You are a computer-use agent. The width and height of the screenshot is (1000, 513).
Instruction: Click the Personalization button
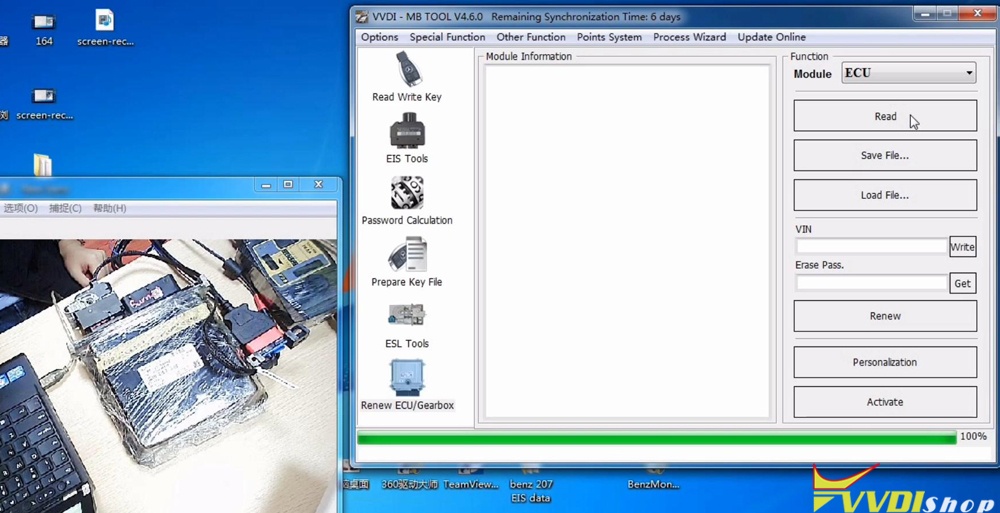pos(885,362)
